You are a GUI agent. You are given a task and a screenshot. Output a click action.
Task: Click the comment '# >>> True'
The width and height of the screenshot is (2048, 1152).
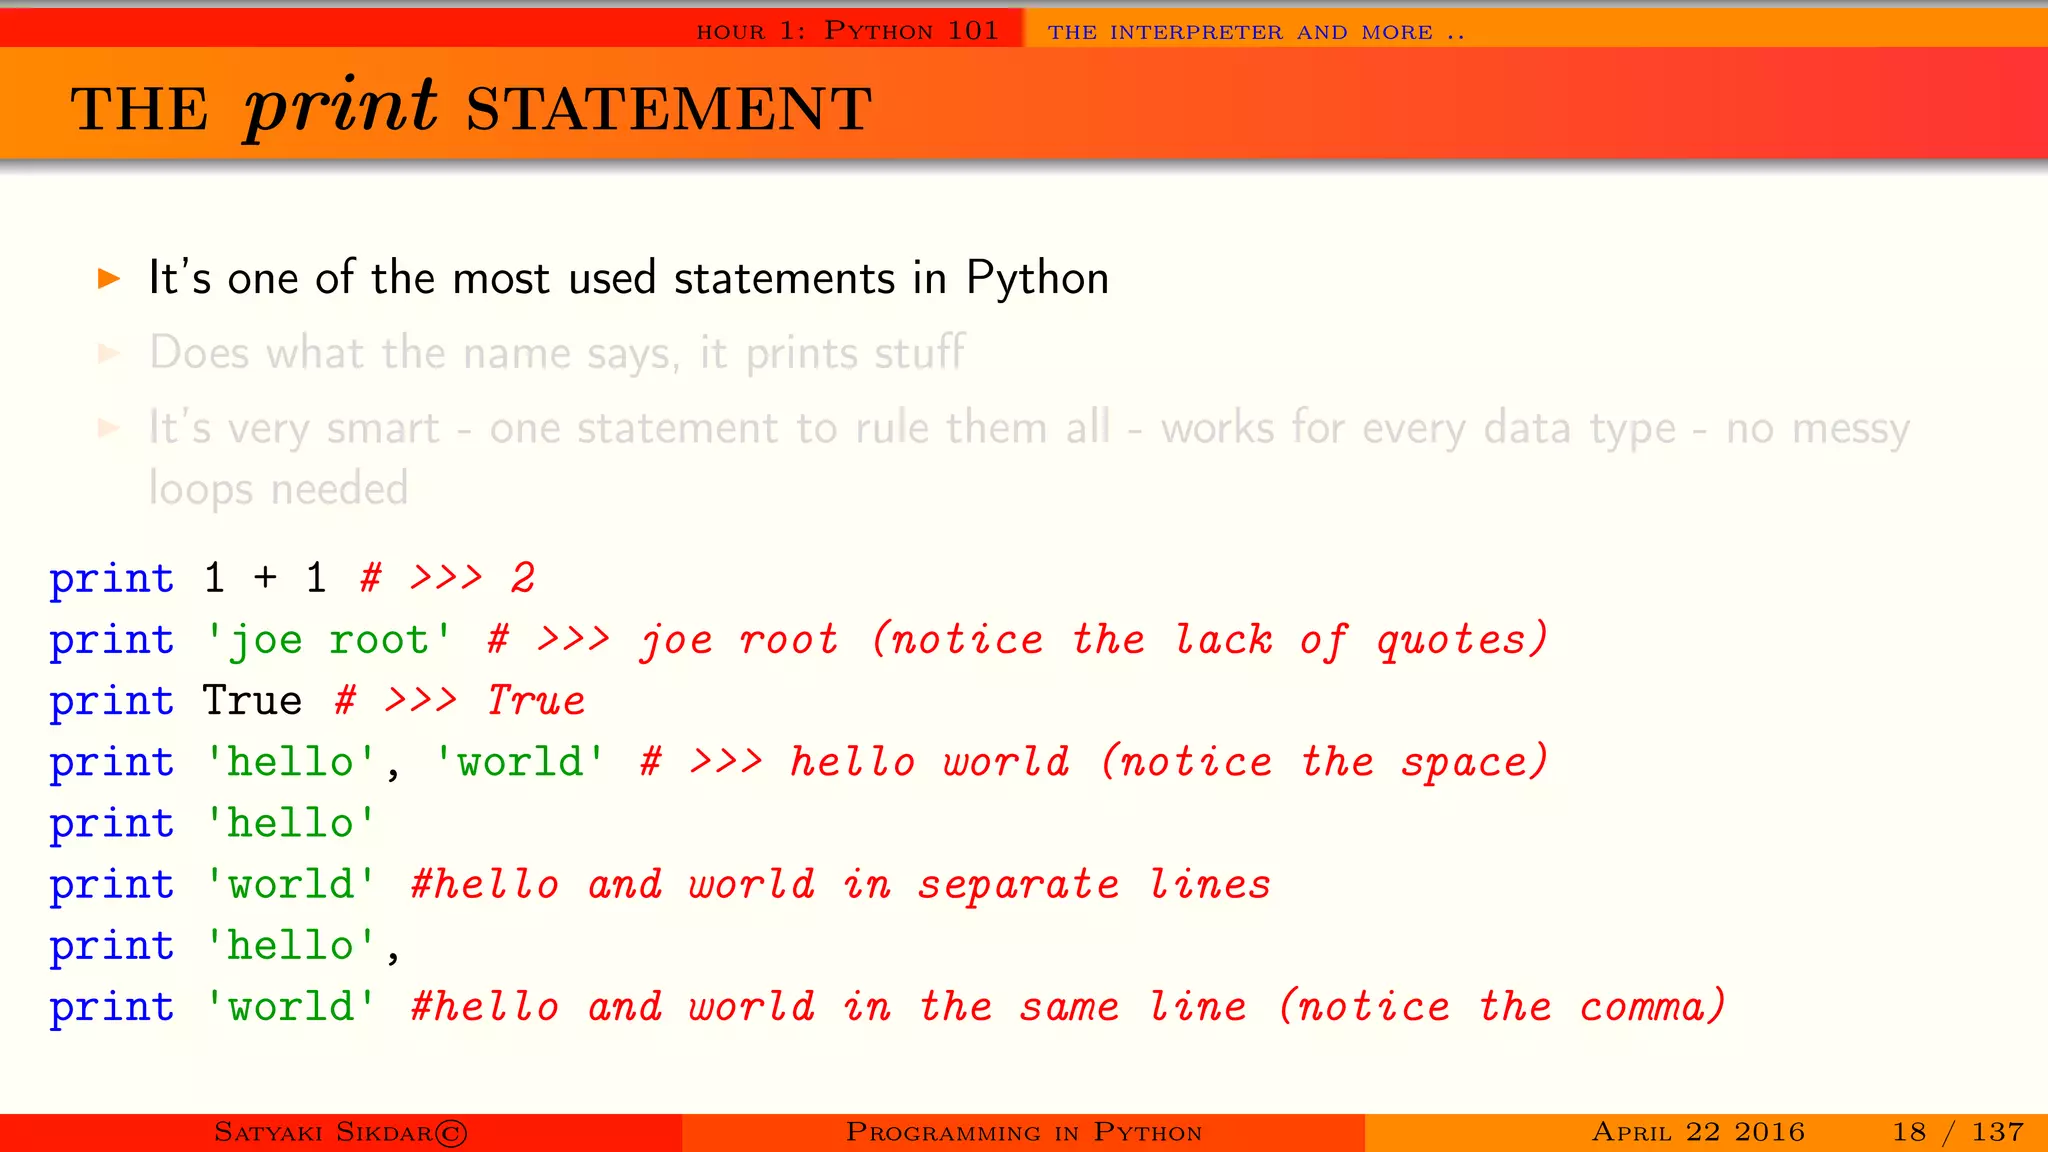460,701
